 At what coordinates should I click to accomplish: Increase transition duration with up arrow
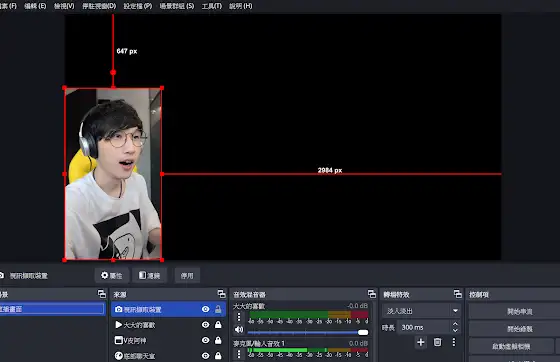click(x=455, y=324)
